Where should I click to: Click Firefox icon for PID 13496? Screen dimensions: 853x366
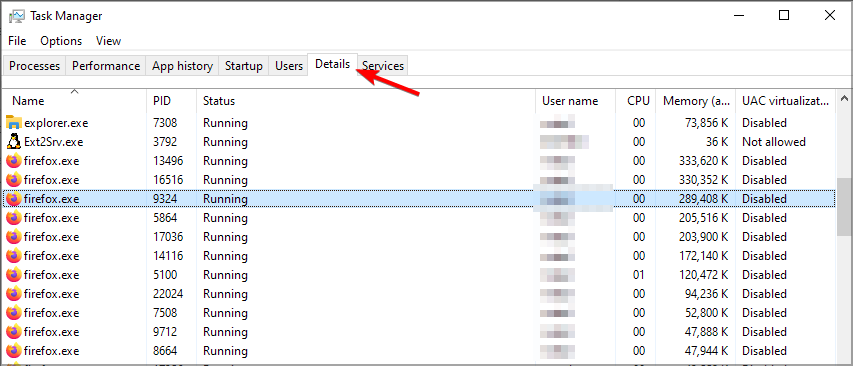14,161
